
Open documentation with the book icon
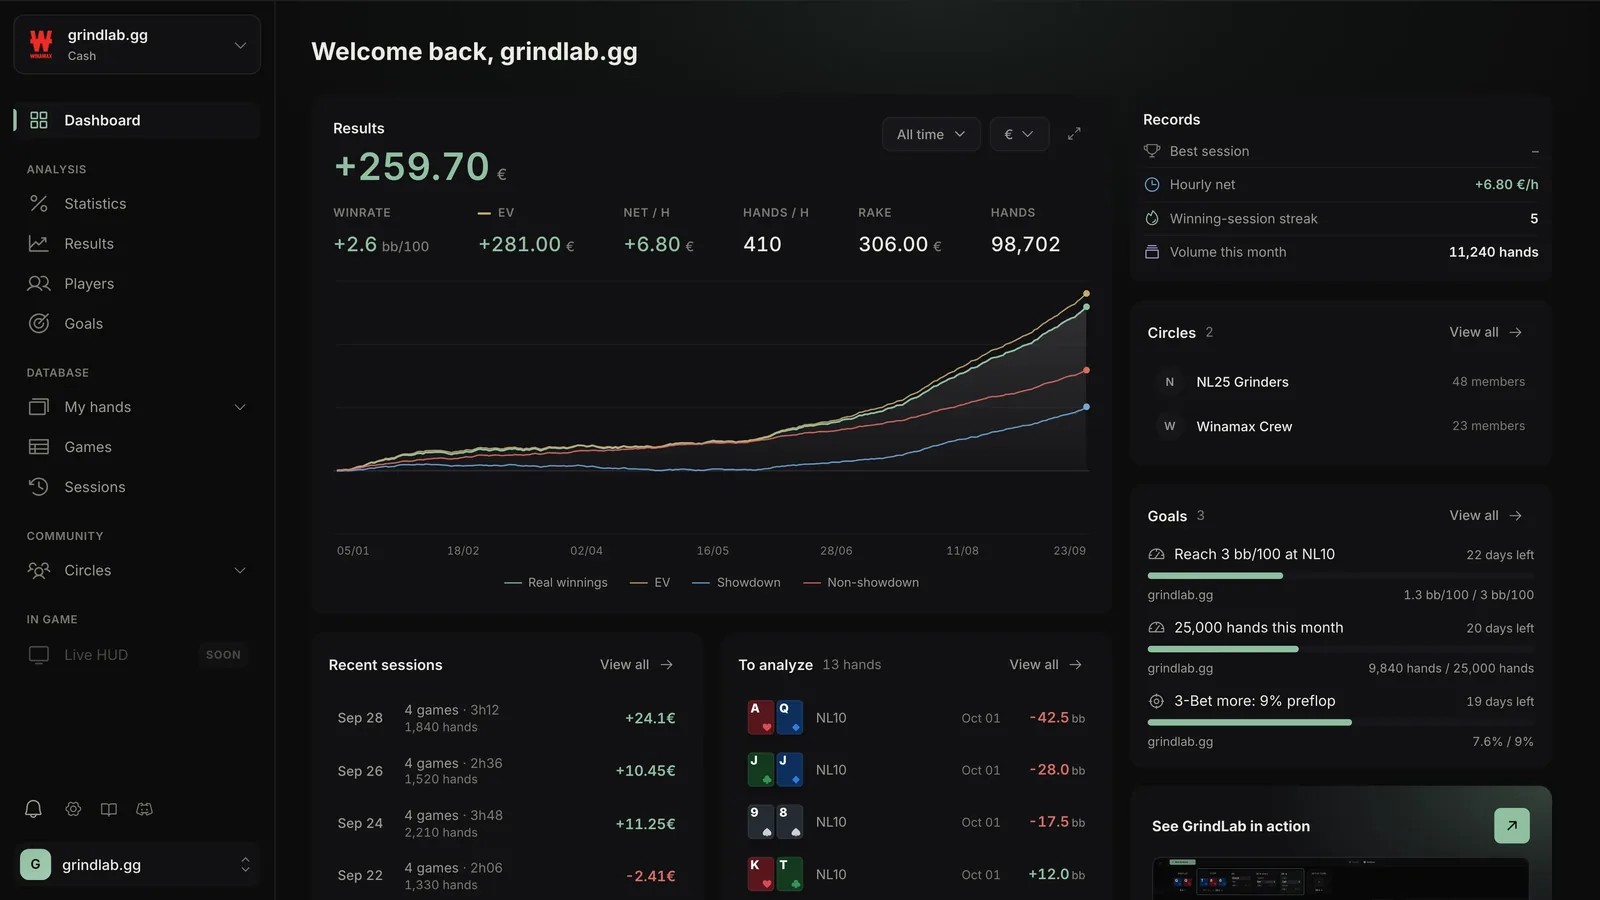coord(109,809)
